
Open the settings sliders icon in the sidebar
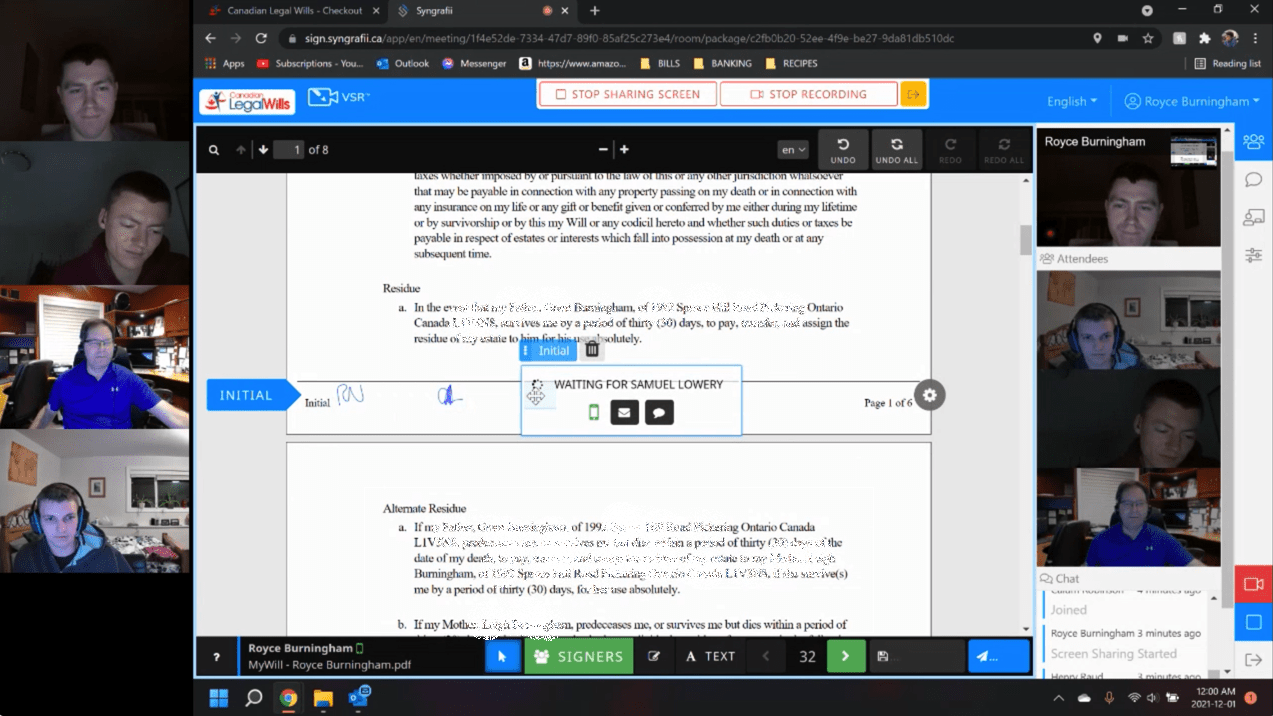(1253, 255)
